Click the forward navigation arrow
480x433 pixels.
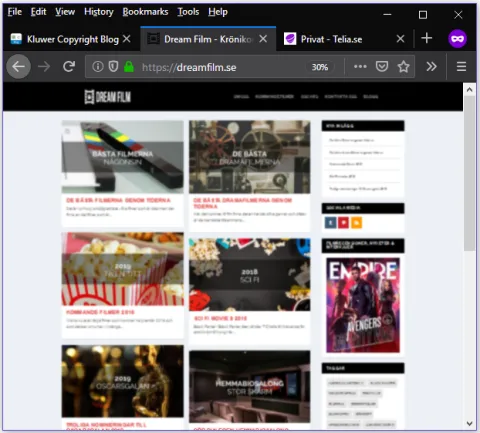[44, 67]
